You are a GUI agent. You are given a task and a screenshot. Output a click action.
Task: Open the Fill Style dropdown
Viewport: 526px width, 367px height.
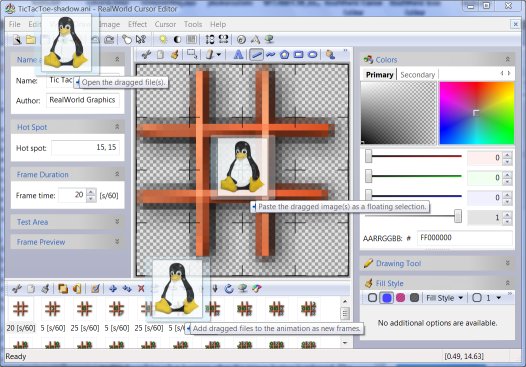tap(444, 298)
